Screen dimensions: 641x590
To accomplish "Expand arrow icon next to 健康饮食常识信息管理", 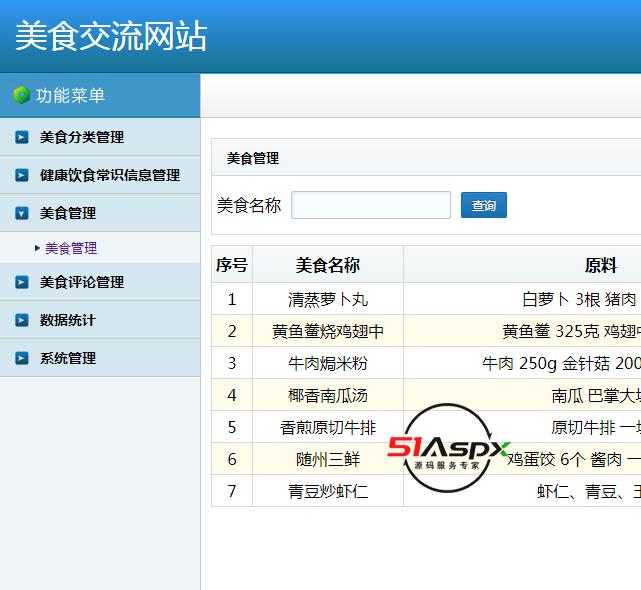I will (x=22, y=175).
